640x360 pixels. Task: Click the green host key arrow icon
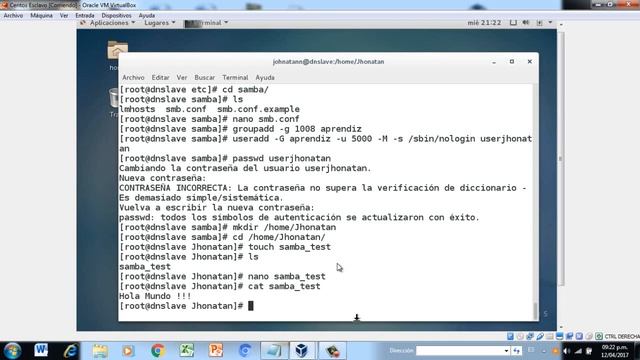[599, 336]
